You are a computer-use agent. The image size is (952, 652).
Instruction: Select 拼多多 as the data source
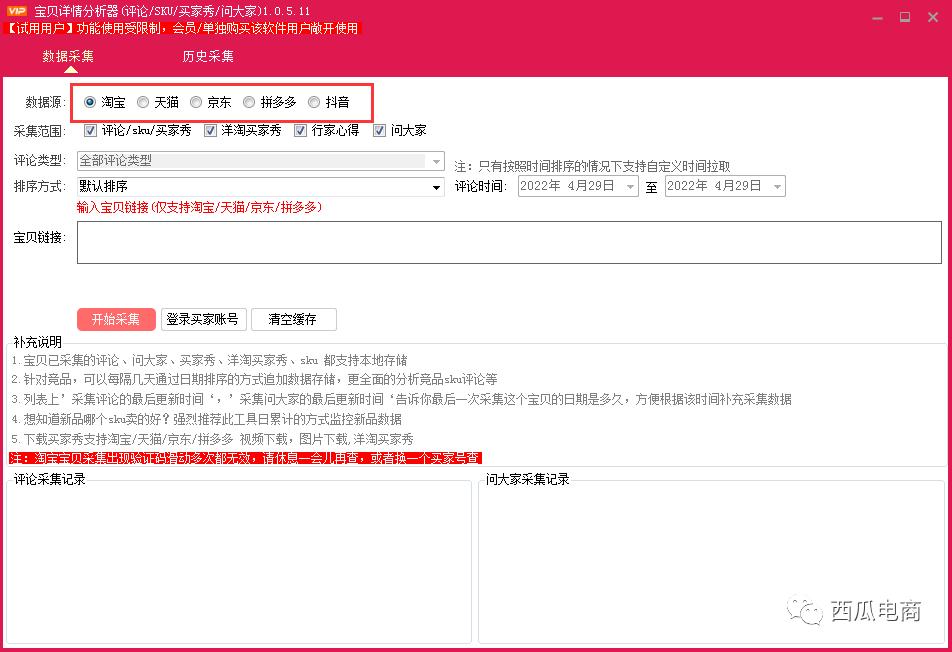tap(249, 102)
